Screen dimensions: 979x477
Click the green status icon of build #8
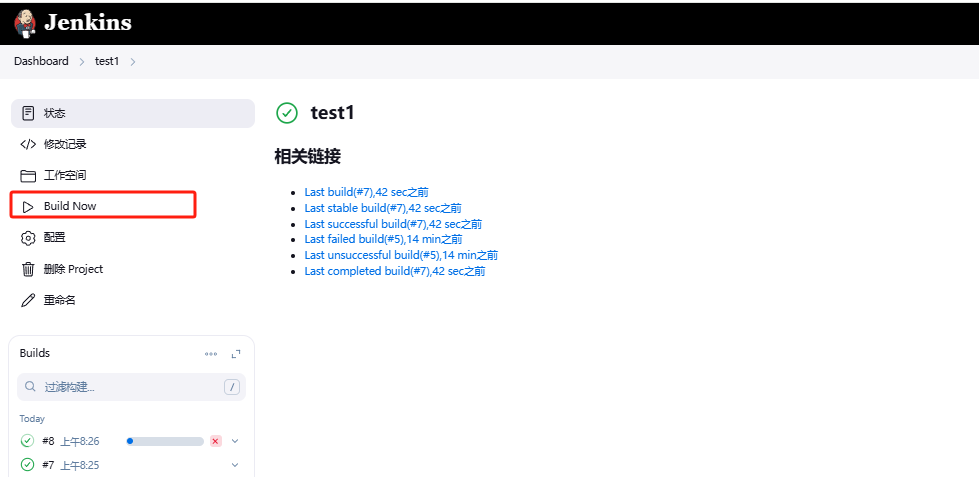[27, 441]
